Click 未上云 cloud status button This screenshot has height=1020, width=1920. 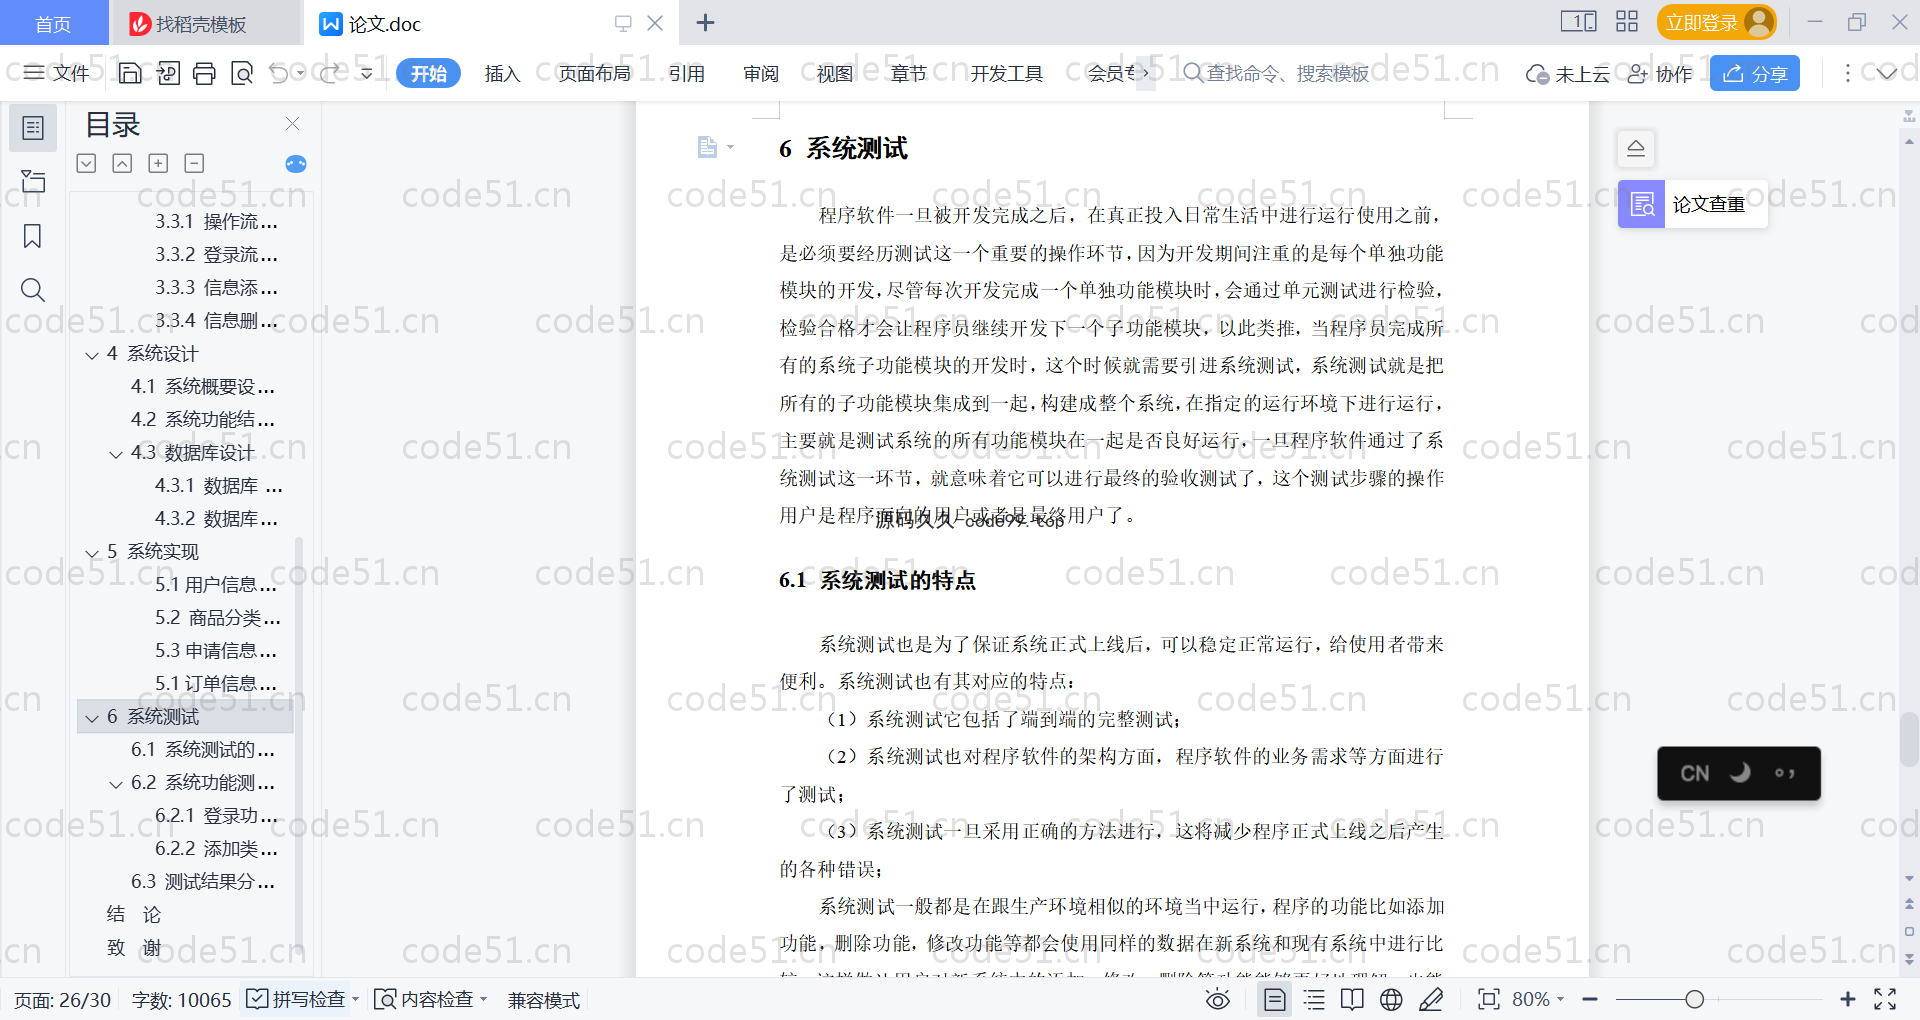click(1568, 73)
